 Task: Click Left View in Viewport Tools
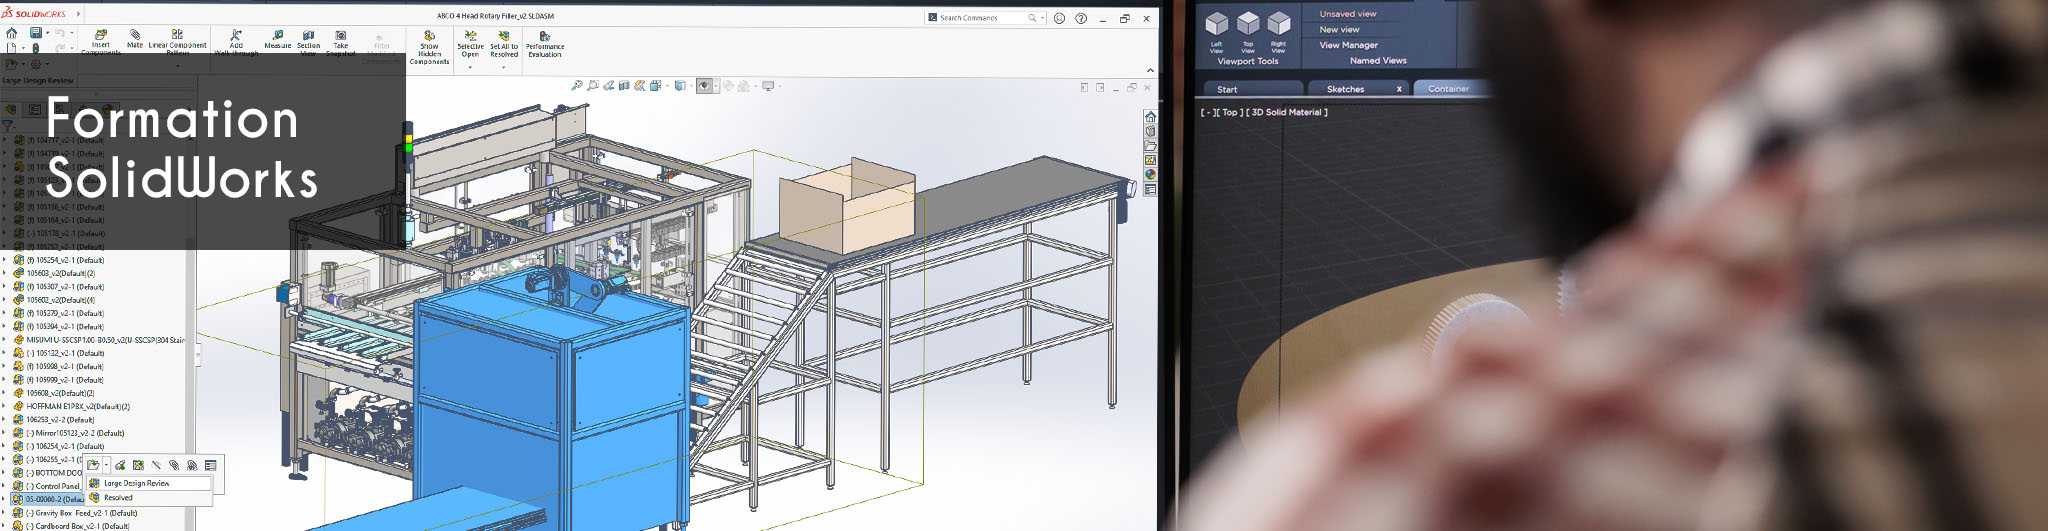coord(1216,31)
